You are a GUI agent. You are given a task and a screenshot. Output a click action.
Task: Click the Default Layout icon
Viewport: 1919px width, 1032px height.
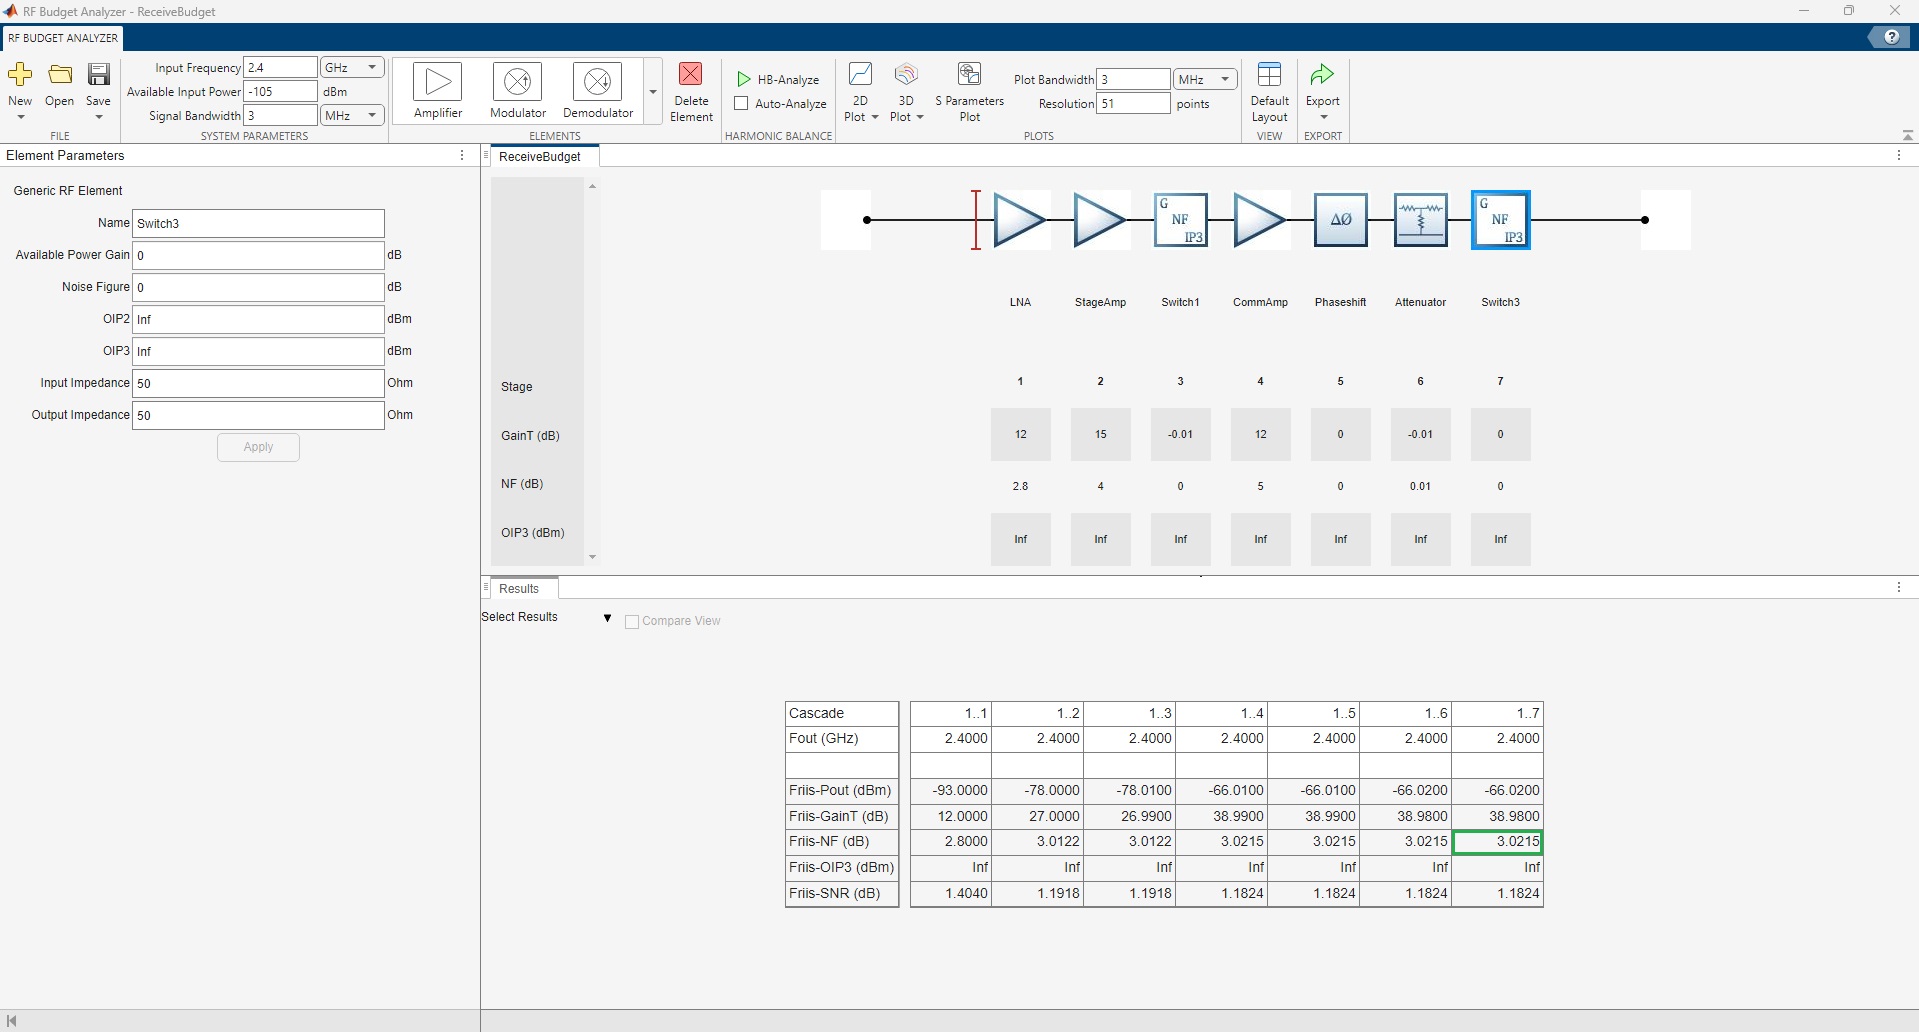(x=1269, y=76)
